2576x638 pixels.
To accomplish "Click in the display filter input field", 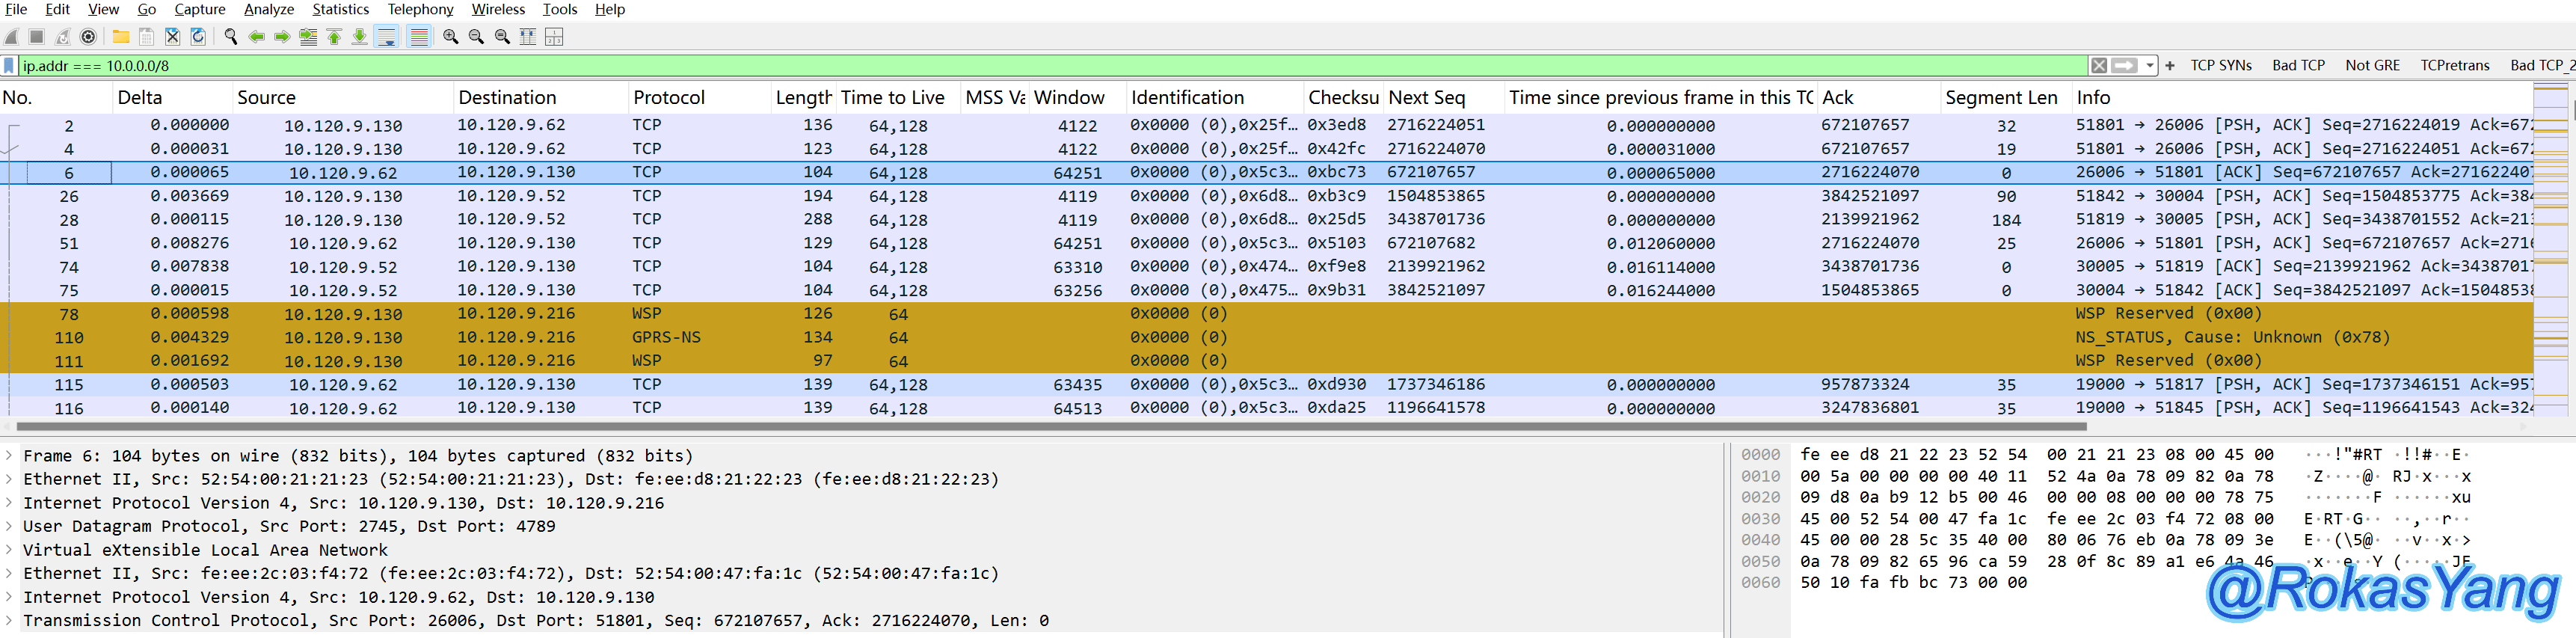I will (1000, 66).
